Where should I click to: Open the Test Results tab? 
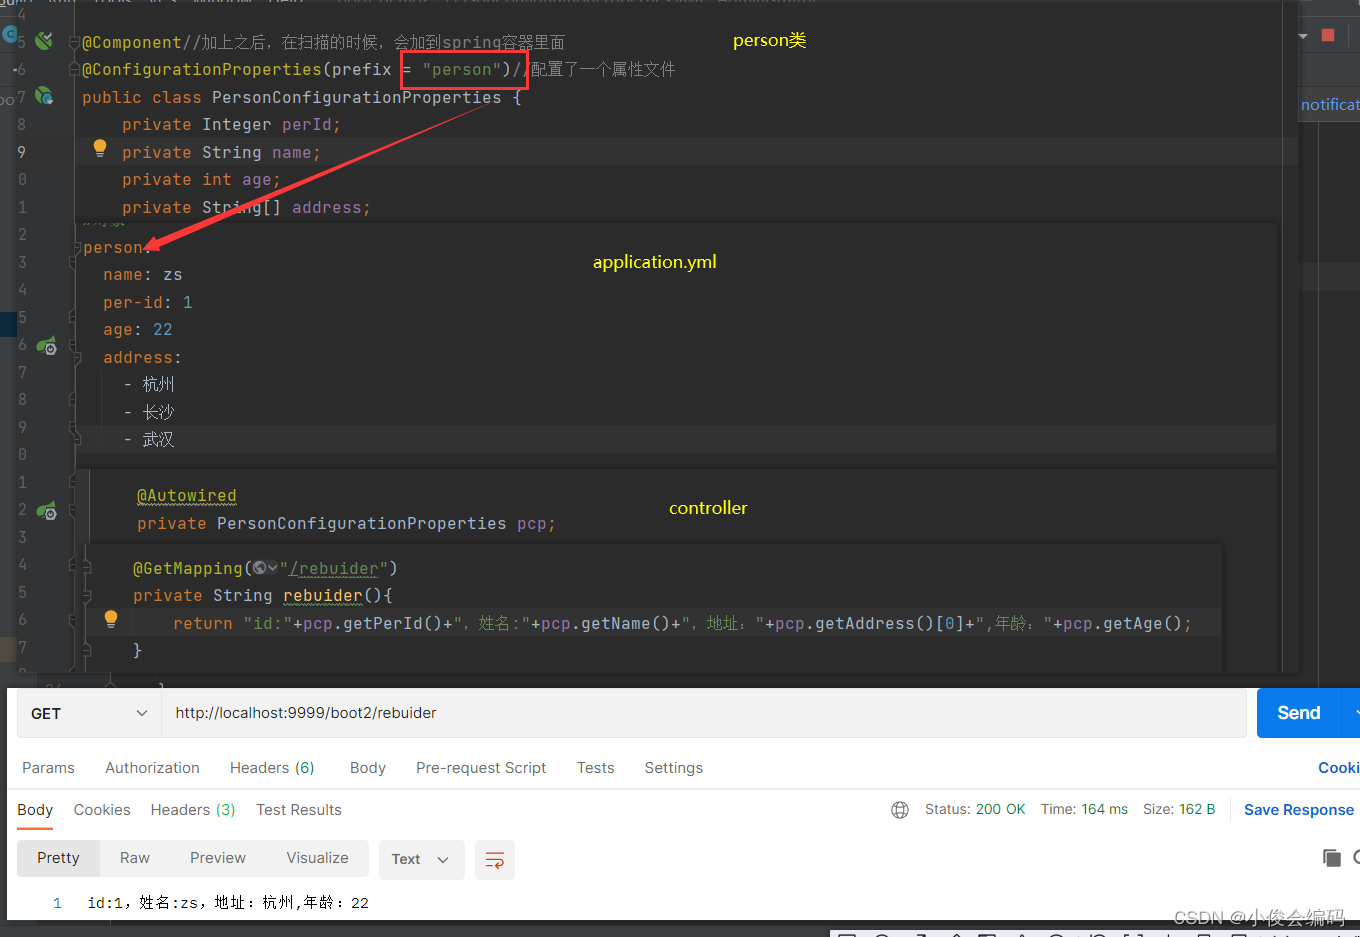[x=298, y=810]
